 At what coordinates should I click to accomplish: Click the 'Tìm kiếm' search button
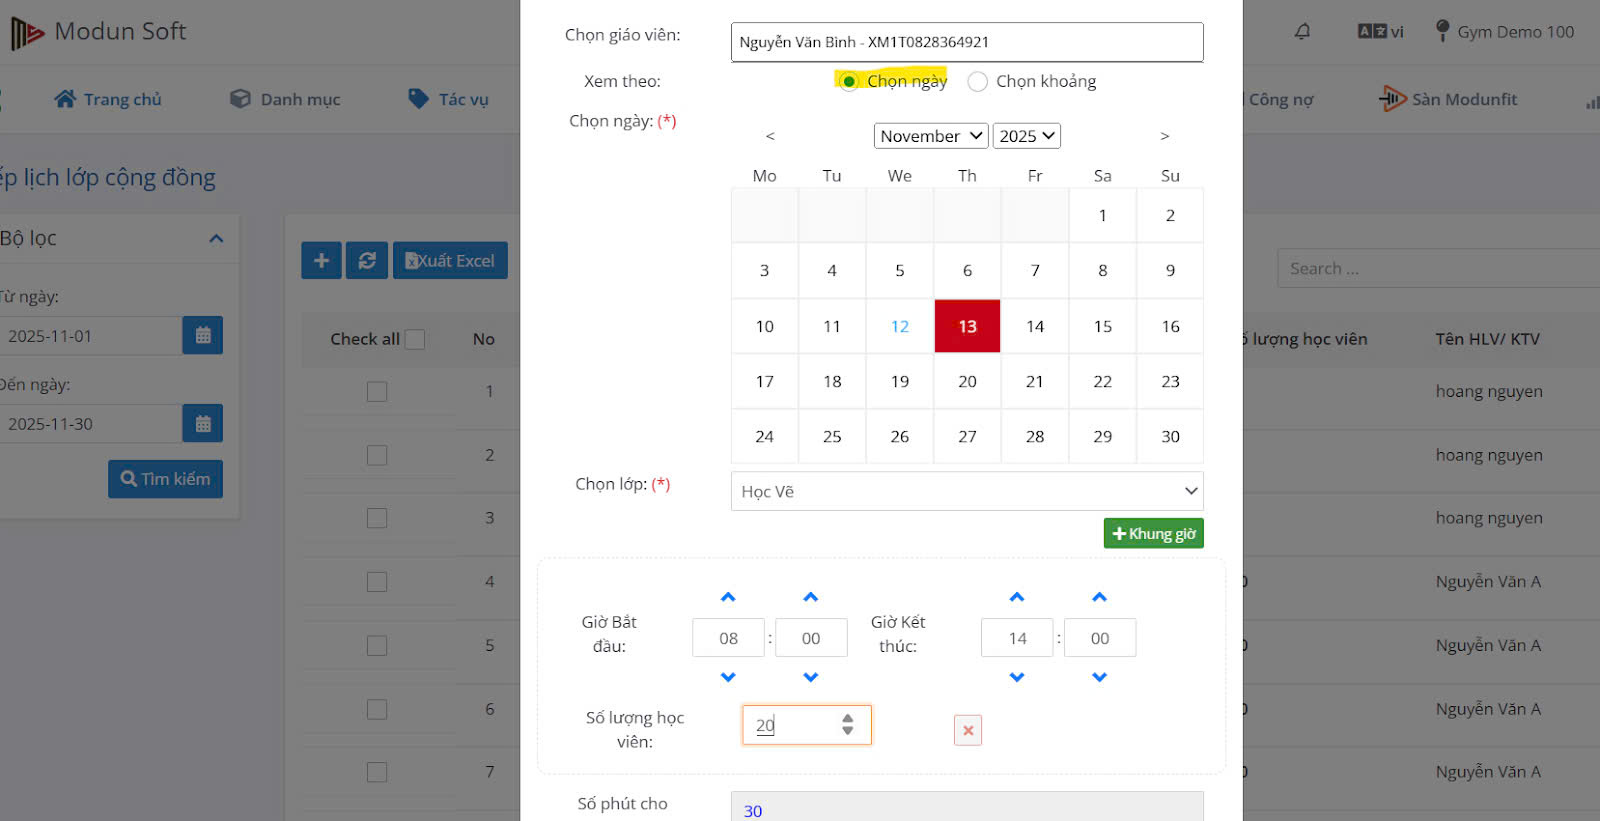pos(165,479)
